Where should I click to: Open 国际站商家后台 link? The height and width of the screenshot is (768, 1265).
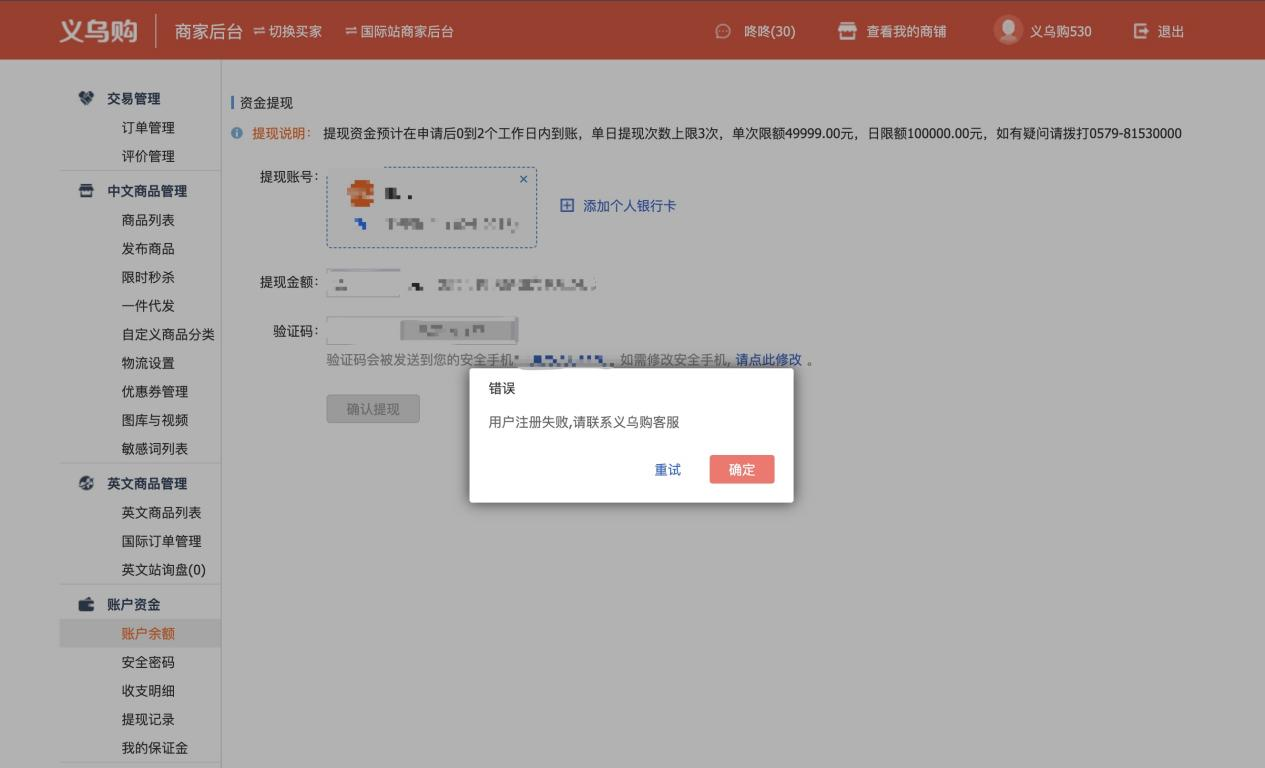coord(399,31)
